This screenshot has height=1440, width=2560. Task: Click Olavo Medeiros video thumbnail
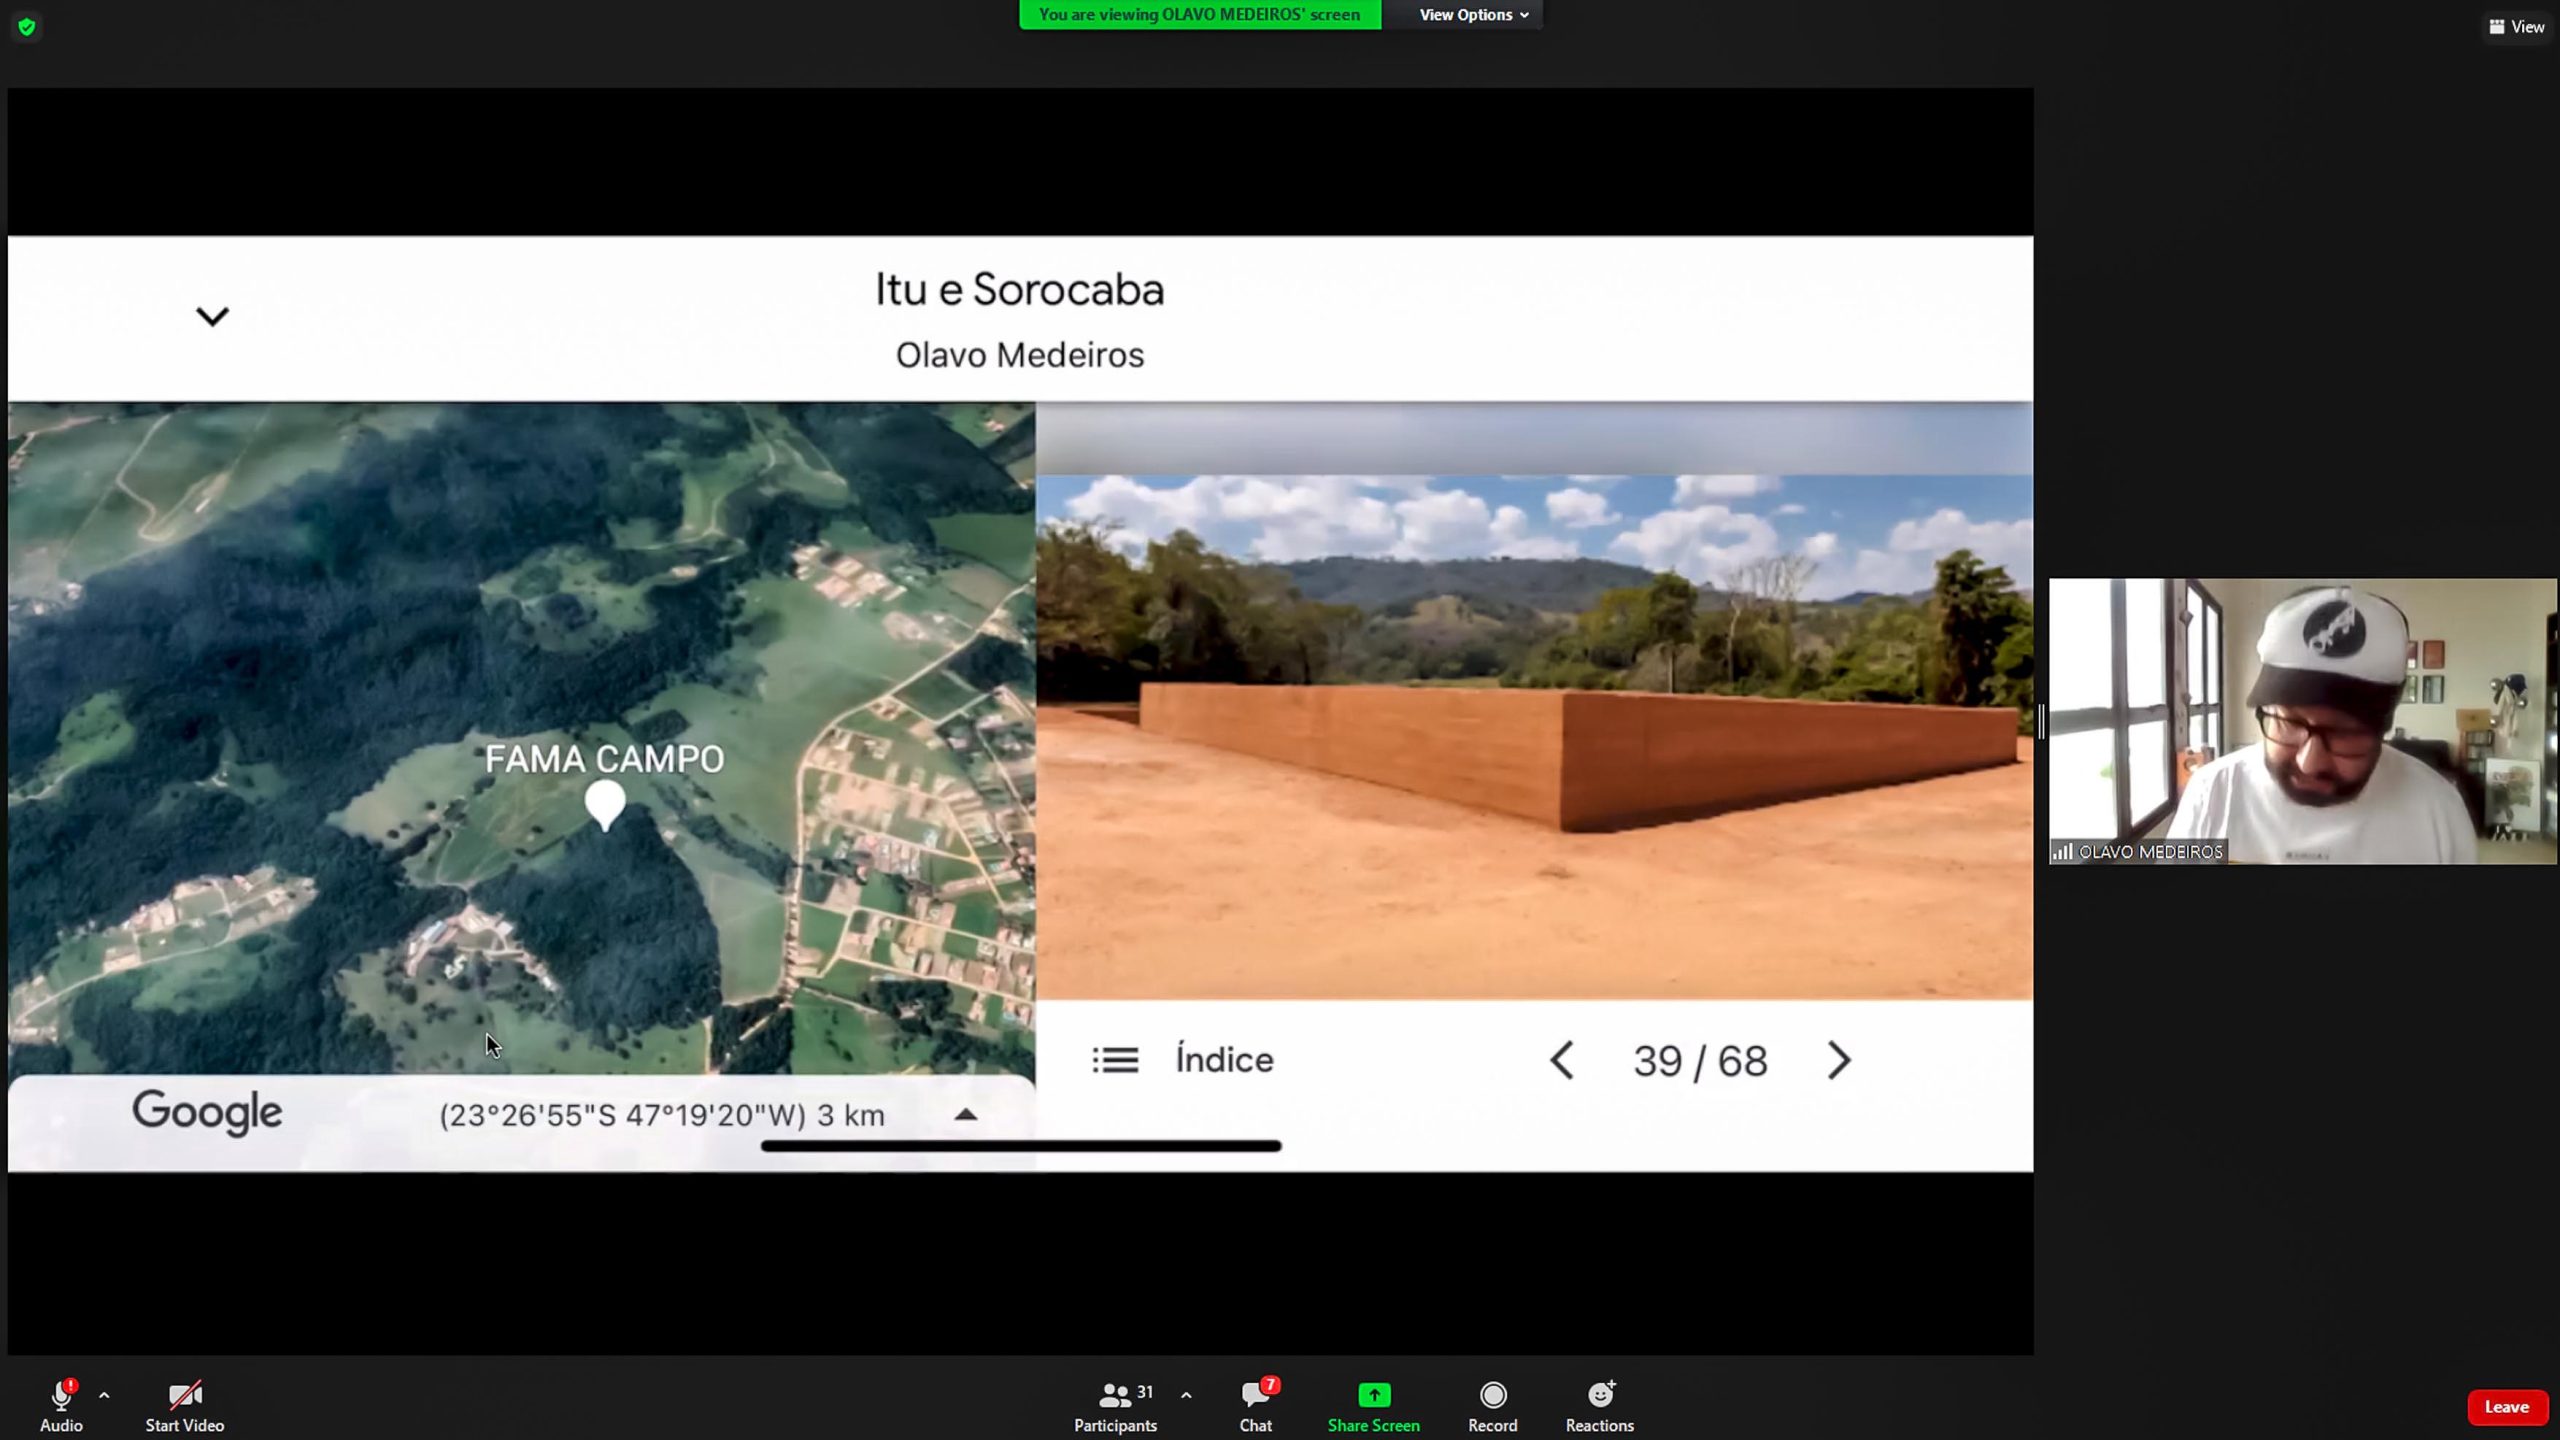tap(2302, 721)
